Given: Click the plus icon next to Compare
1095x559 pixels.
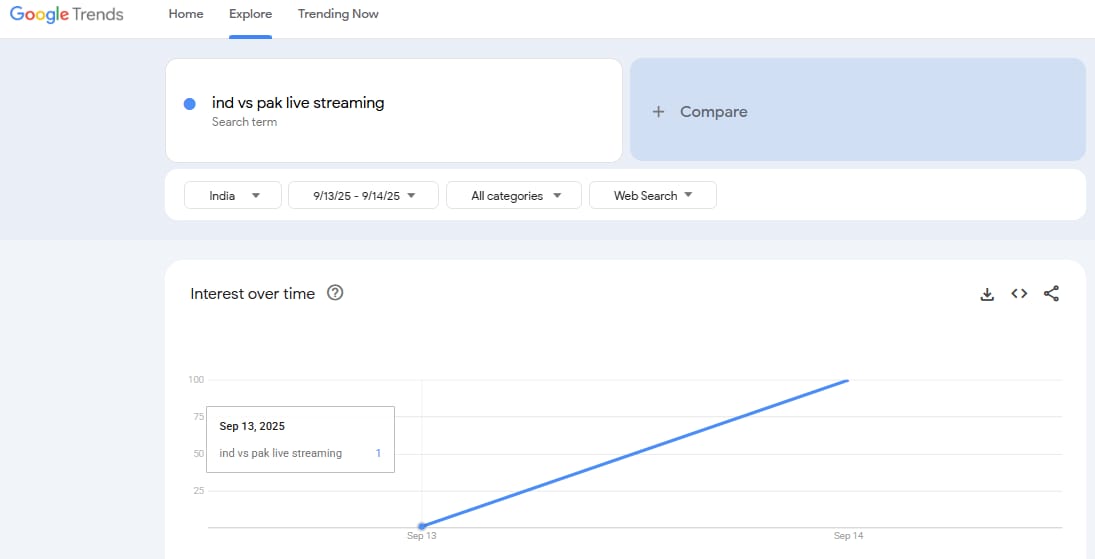Looking at the screenshot, I should (658, 112).
